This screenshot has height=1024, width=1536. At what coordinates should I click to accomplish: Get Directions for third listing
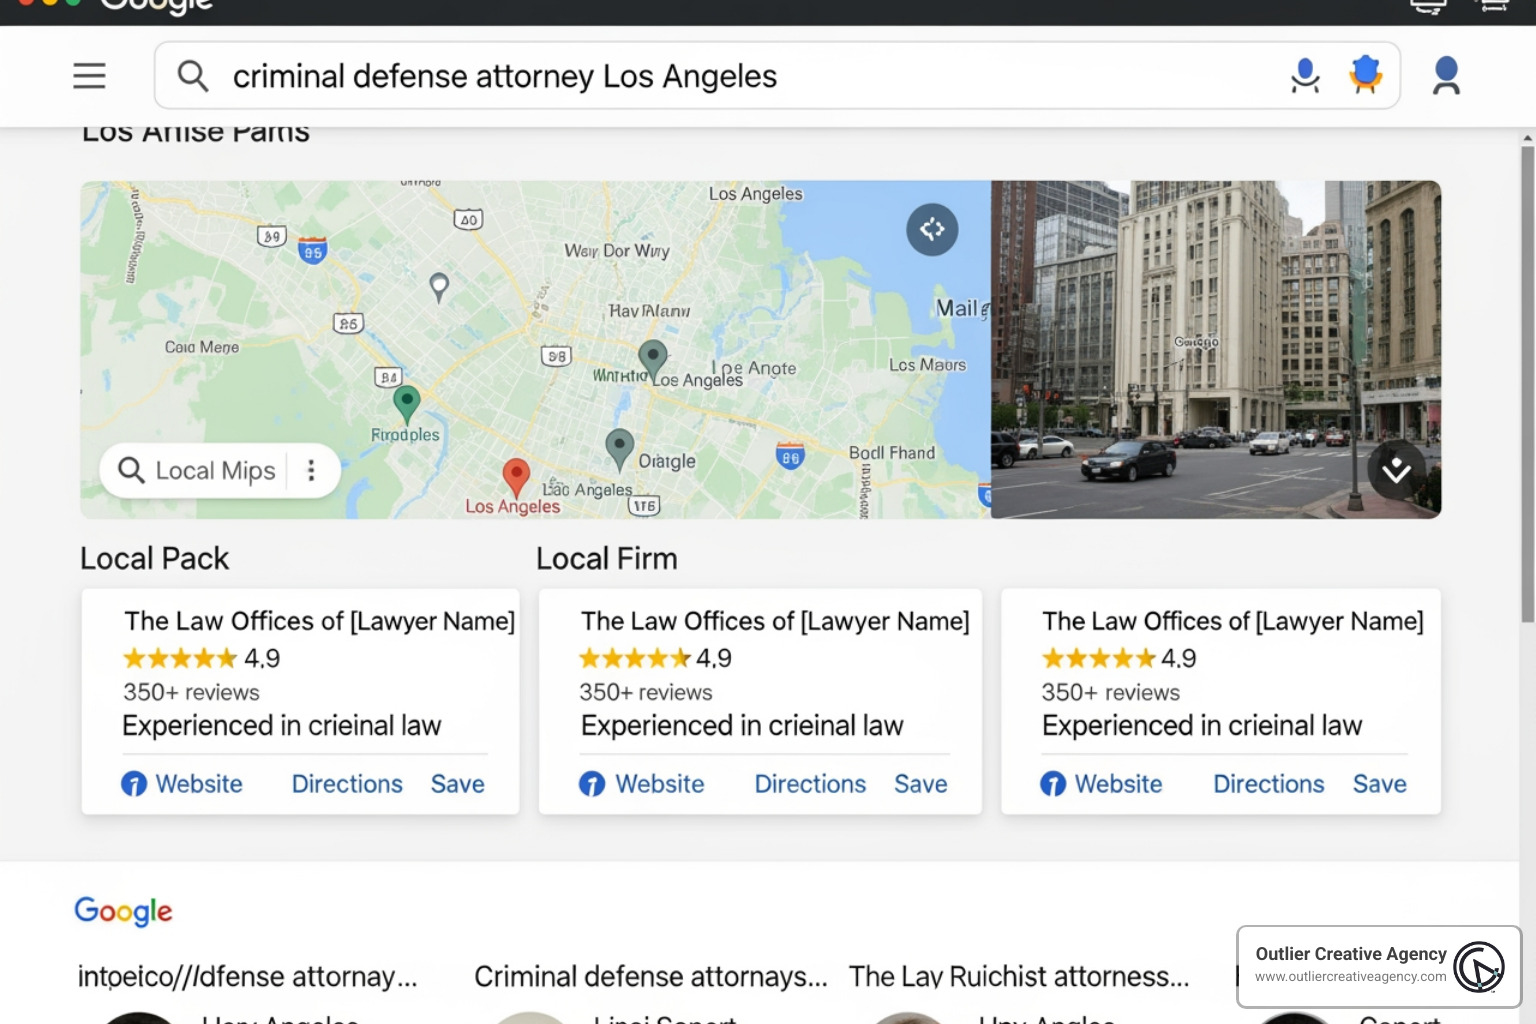1269,784
